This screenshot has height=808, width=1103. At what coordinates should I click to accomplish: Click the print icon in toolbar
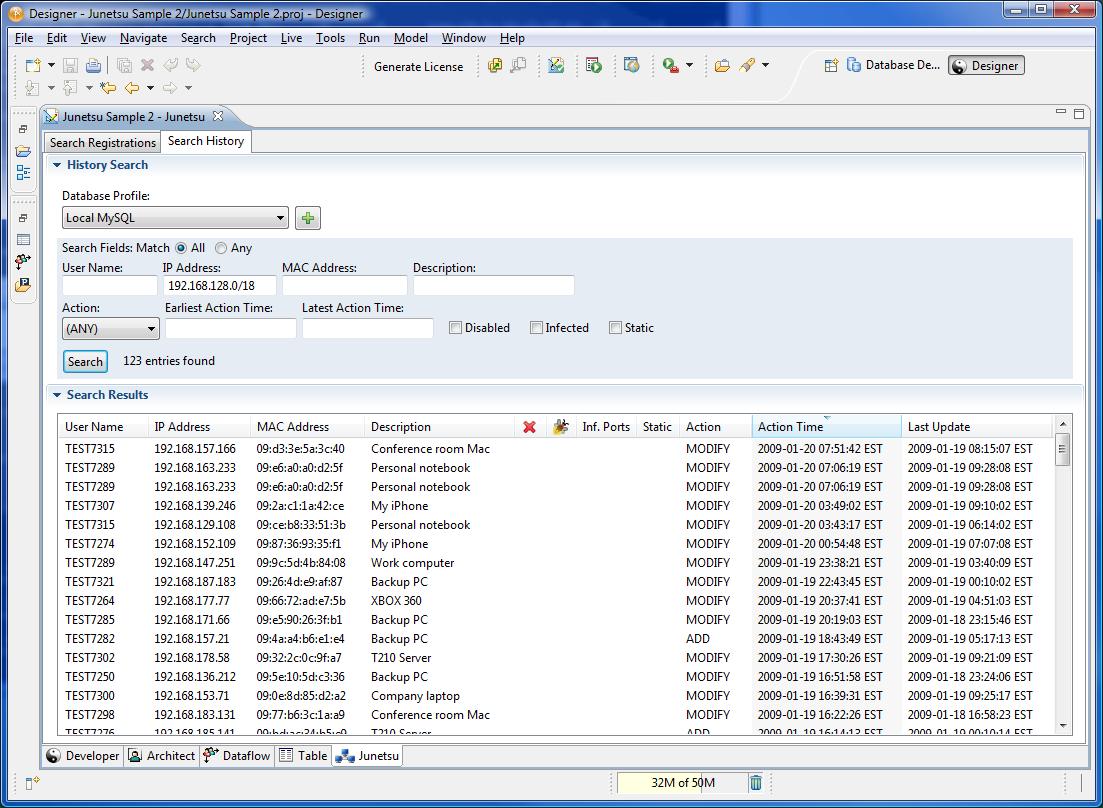[x=93, y=66]
